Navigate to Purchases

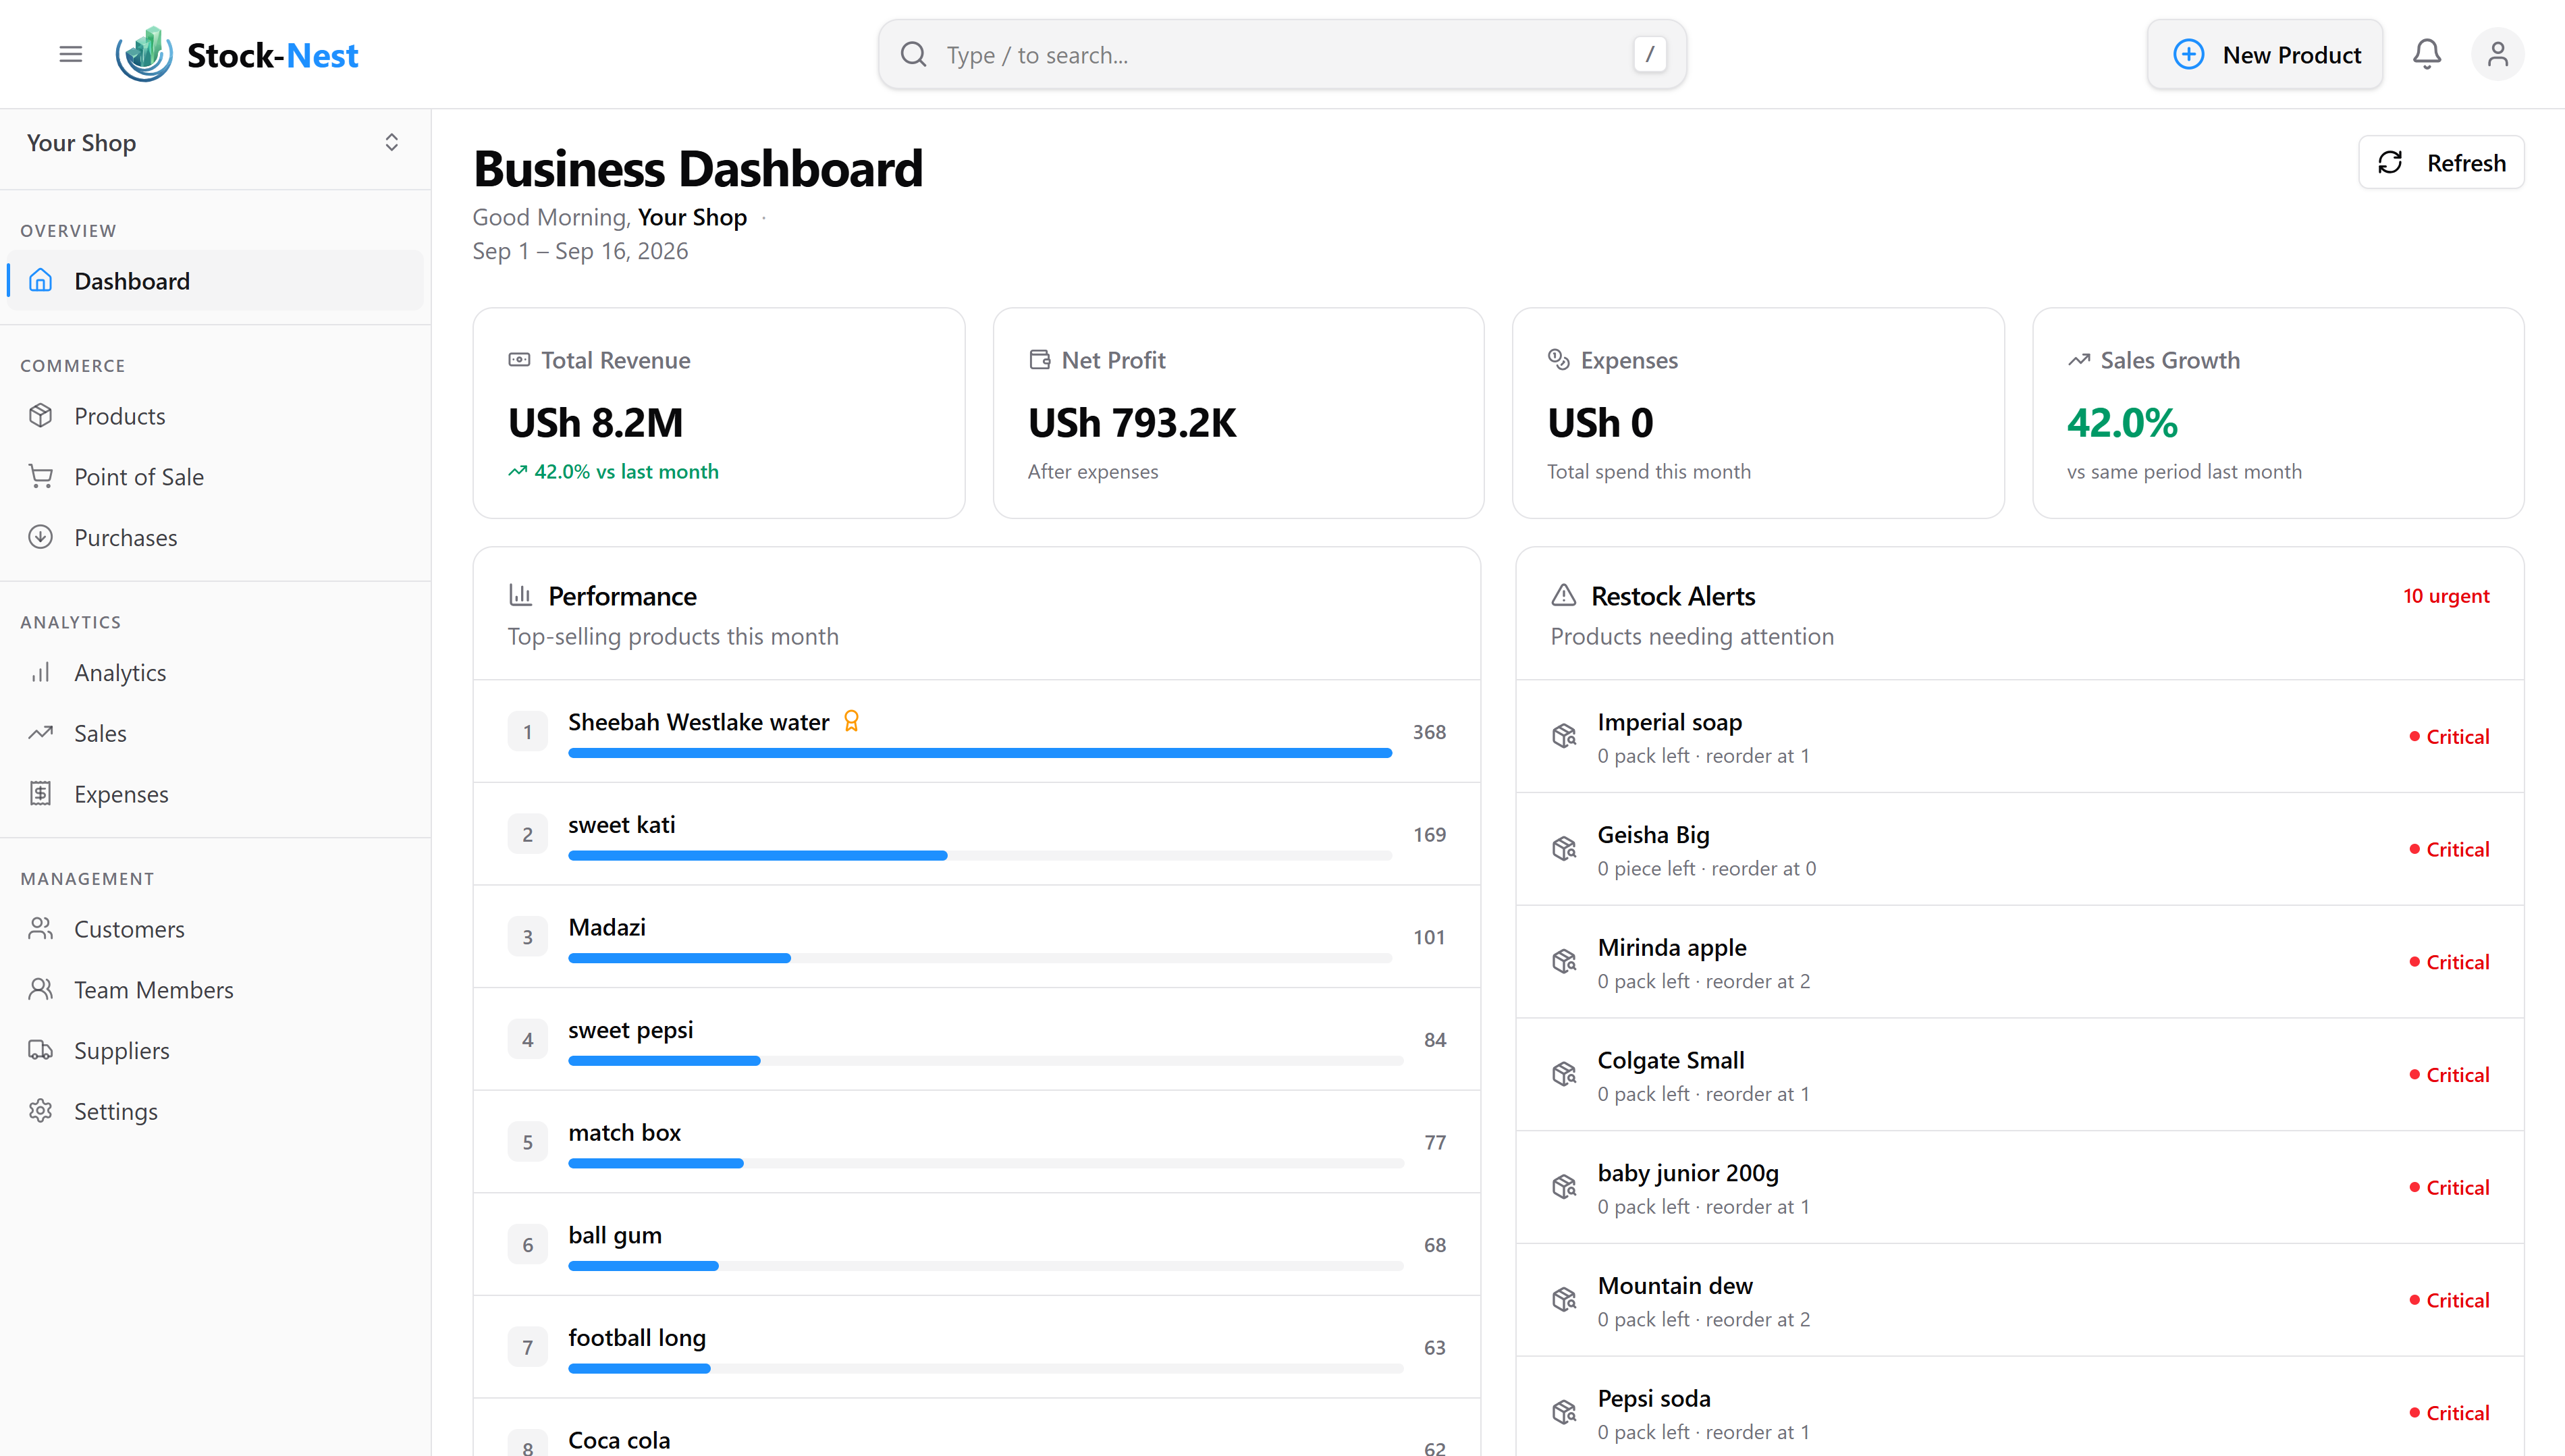215,538
